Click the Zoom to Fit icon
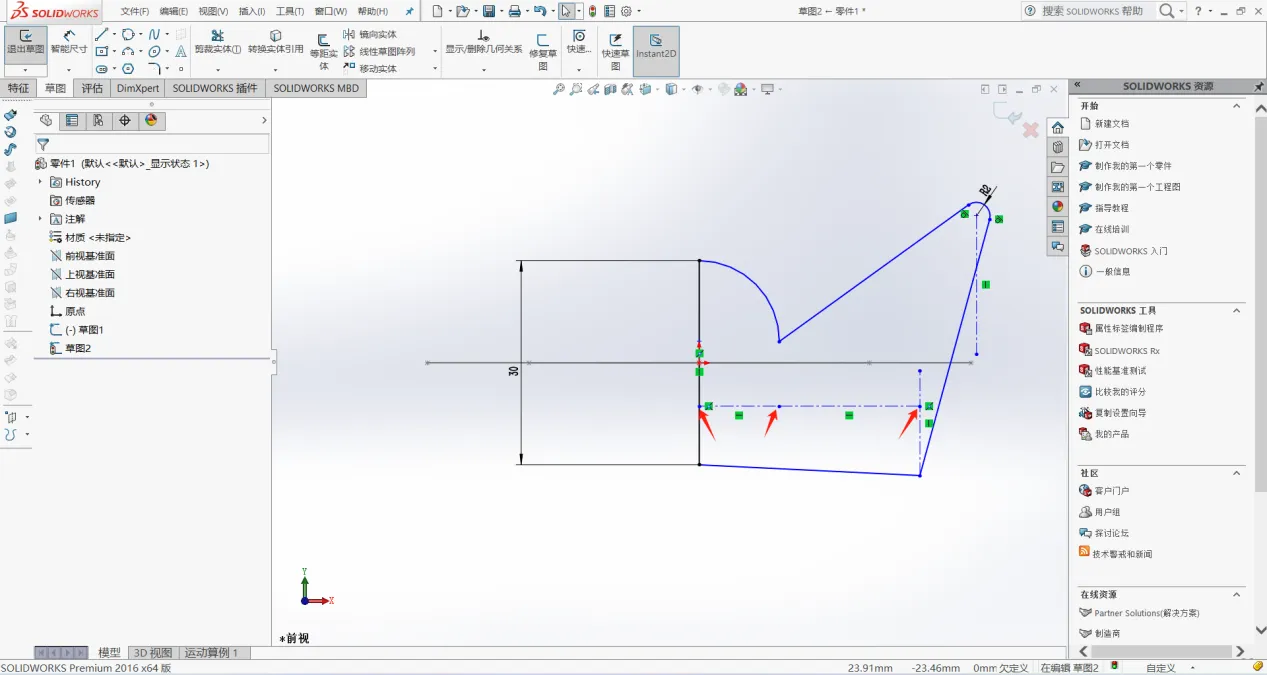1267x675 pixels. (559, 89)
